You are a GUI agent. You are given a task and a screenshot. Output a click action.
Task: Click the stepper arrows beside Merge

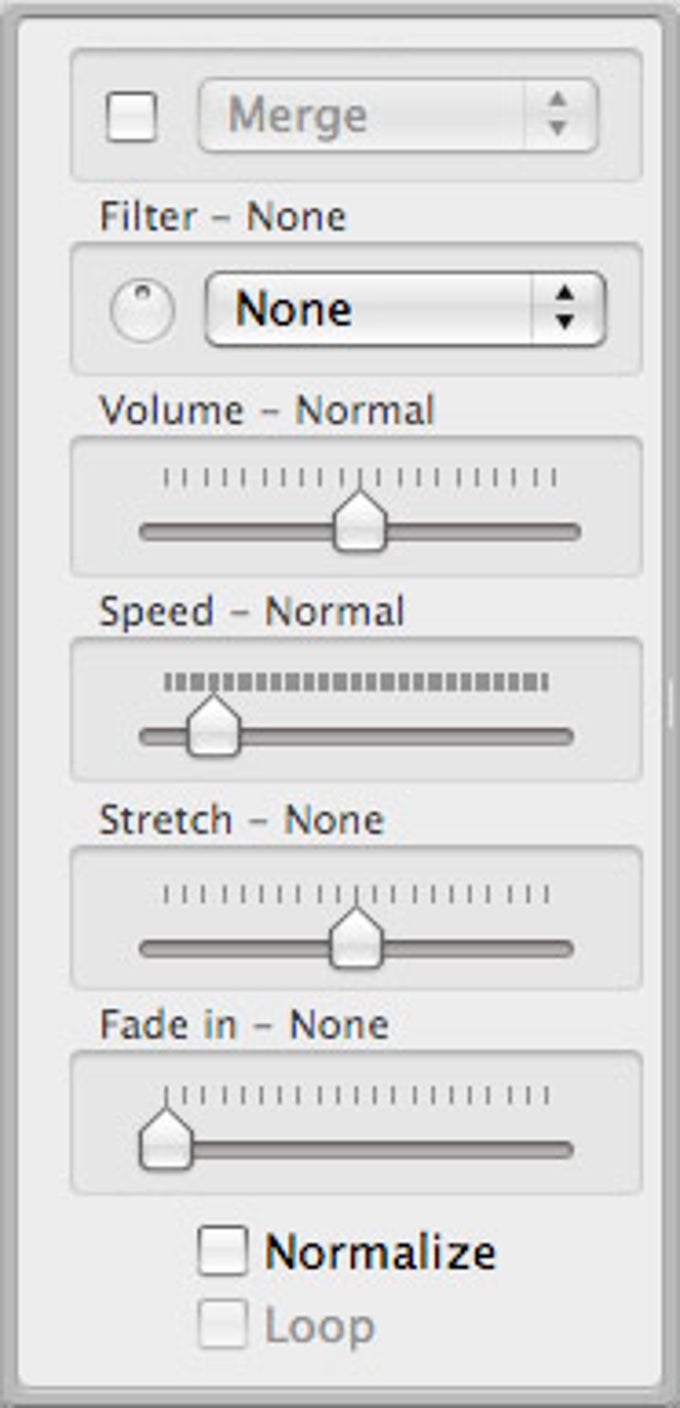[555, 114]
